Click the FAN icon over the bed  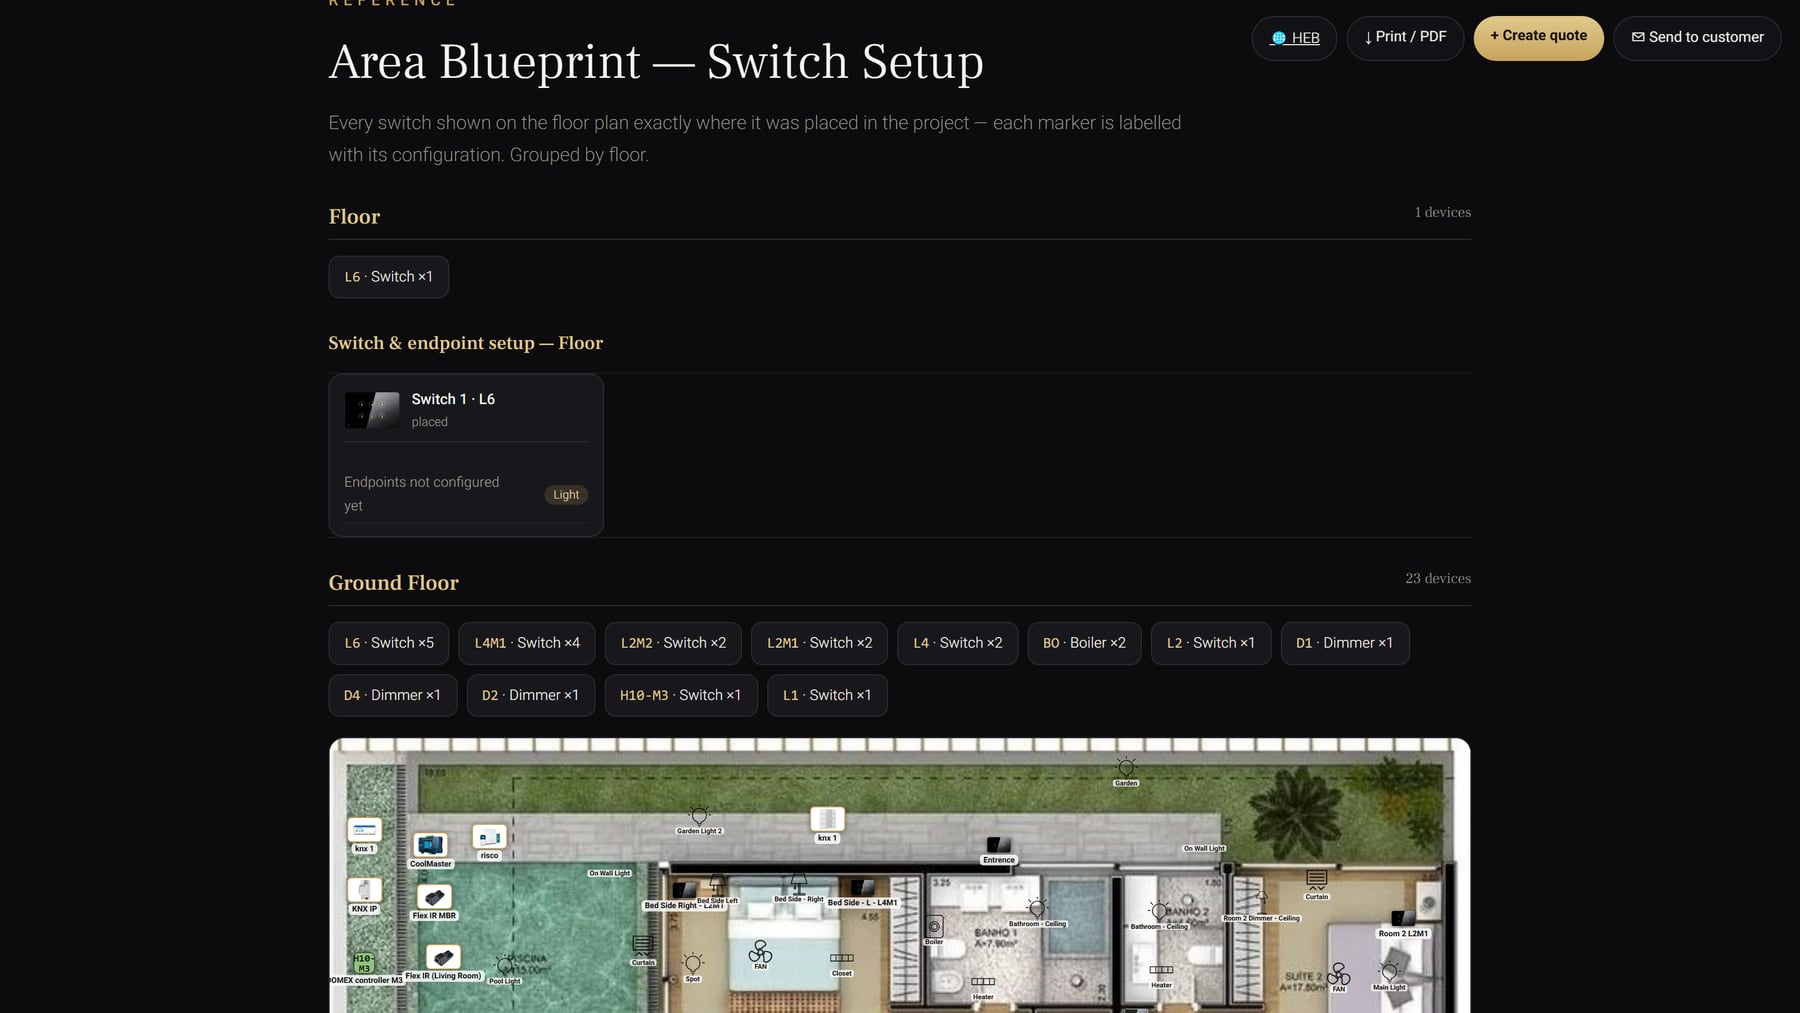click(760, 950)
